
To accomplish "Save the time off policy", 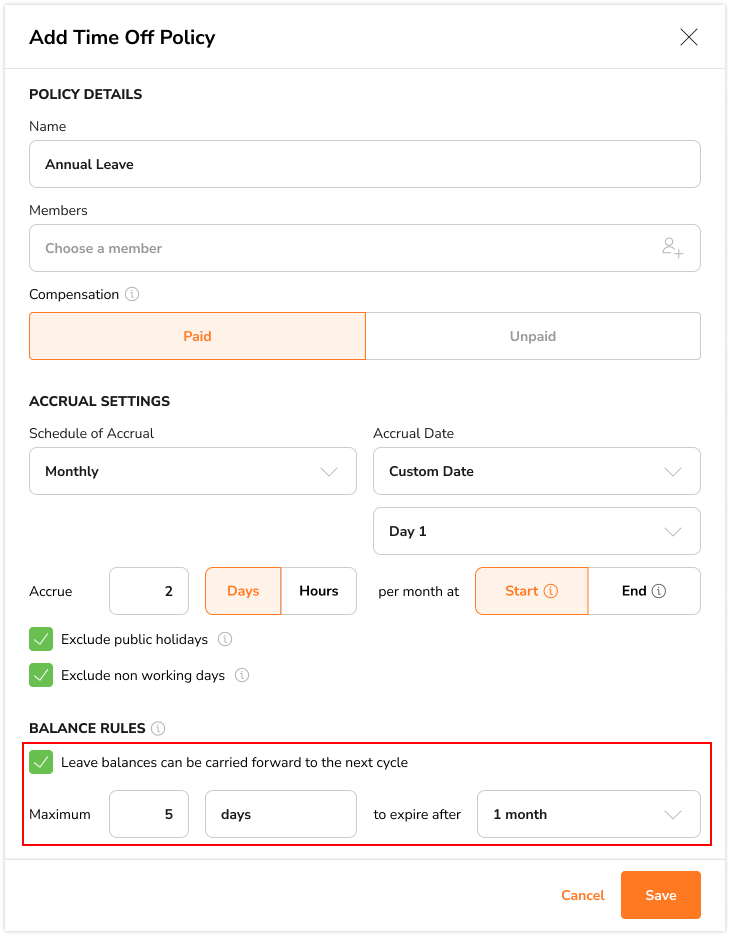I will tap(661, 895).
